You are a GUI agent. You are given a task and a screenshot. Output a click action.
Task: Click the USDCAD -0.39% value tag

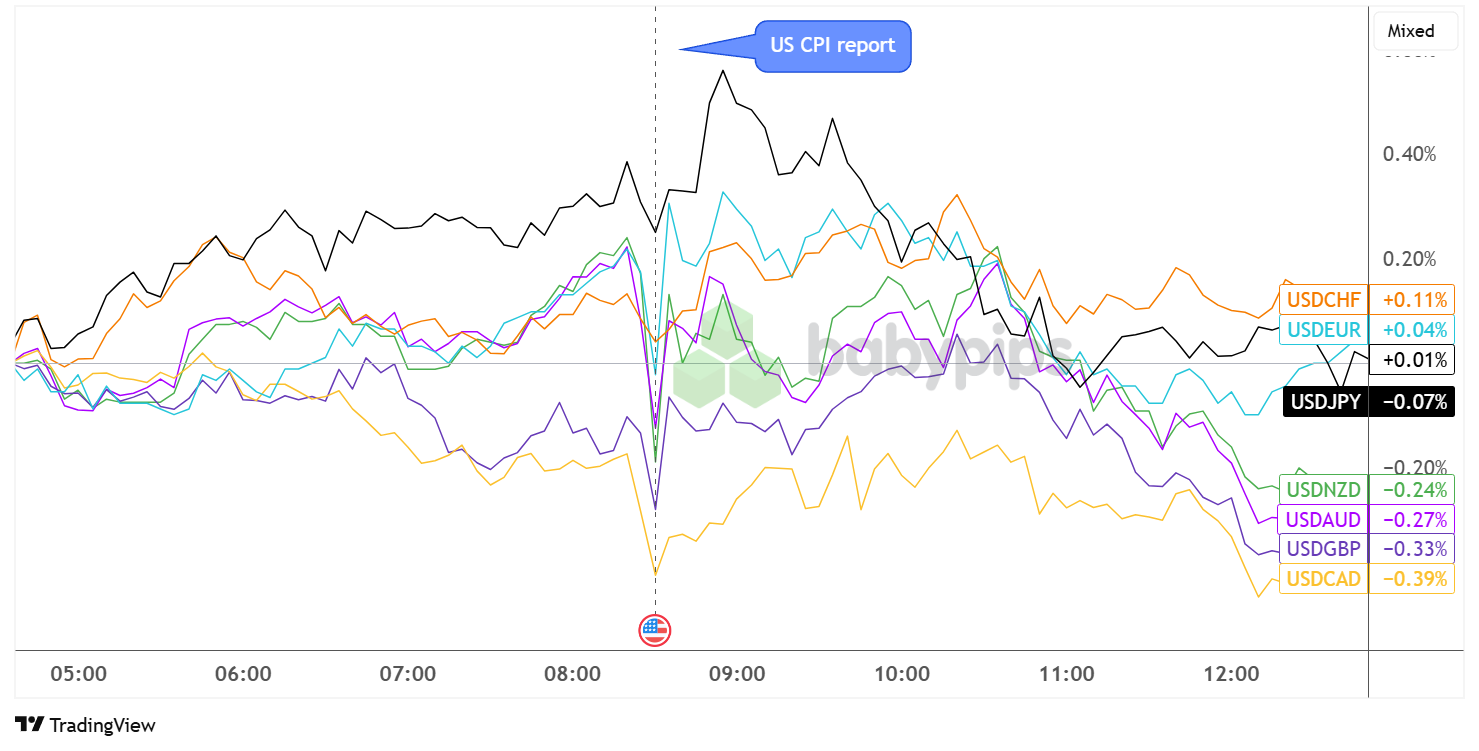[1413, 579]
